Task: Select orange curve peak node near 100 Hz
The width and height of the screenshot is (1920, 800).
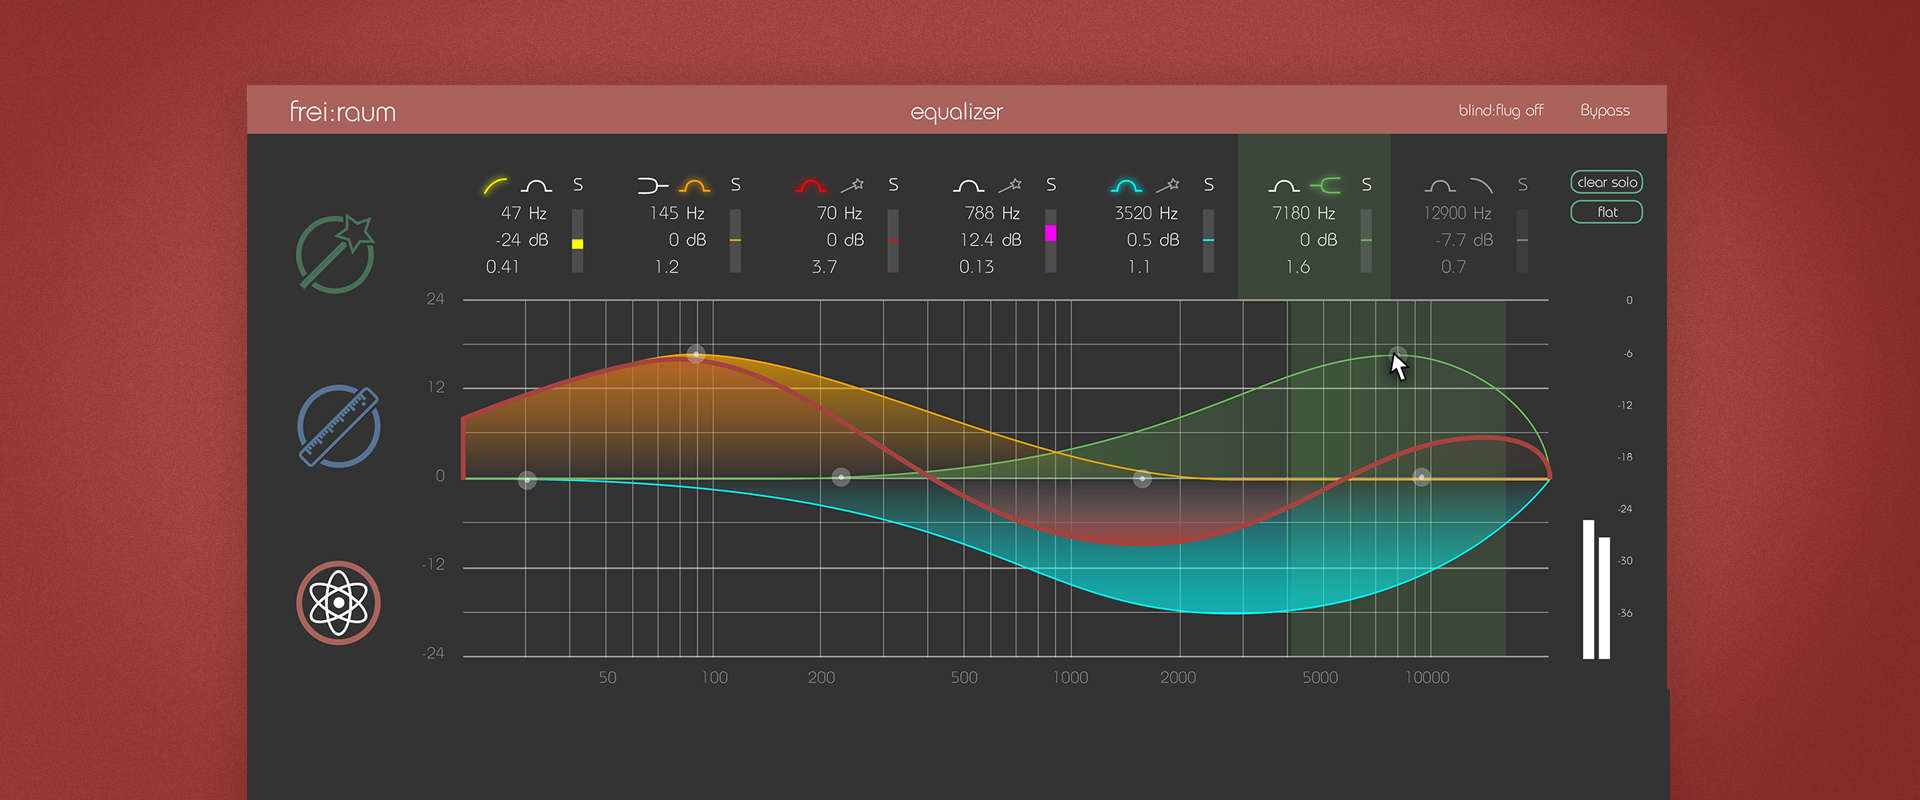Action: (696, 354)
